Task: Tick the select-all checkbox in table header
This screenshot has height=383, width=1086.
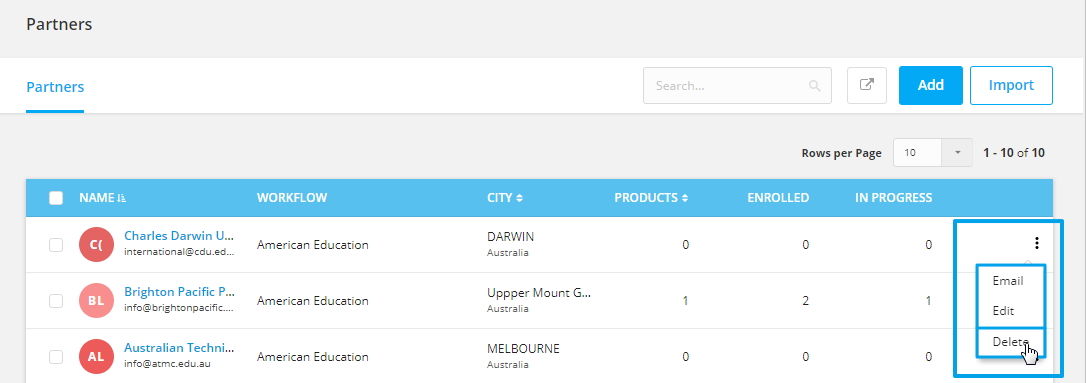Action: coord(56,198)
